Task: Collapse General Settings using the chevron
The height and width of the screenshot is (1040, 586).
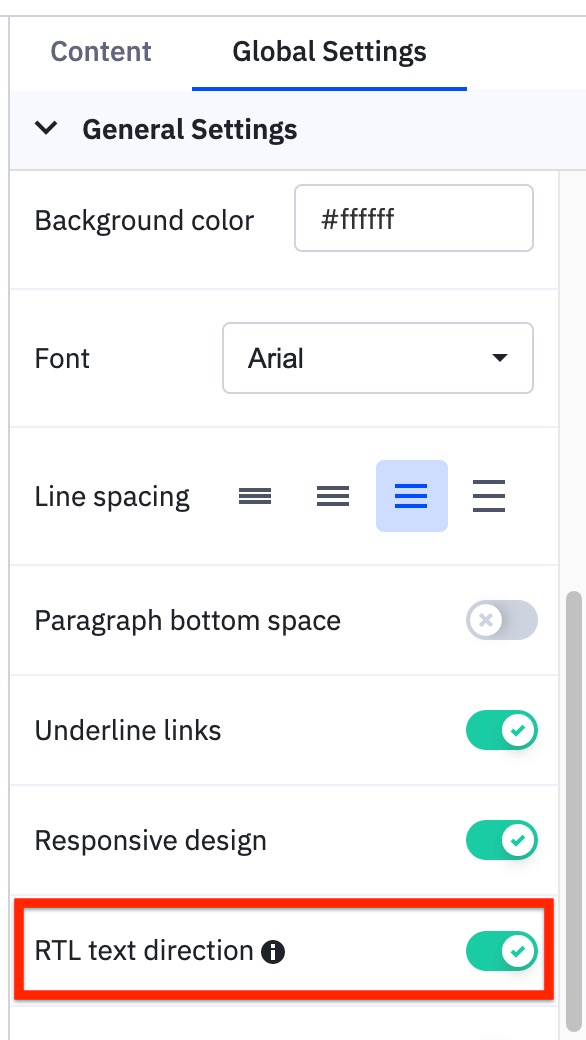Action: [x=46, y=128]
